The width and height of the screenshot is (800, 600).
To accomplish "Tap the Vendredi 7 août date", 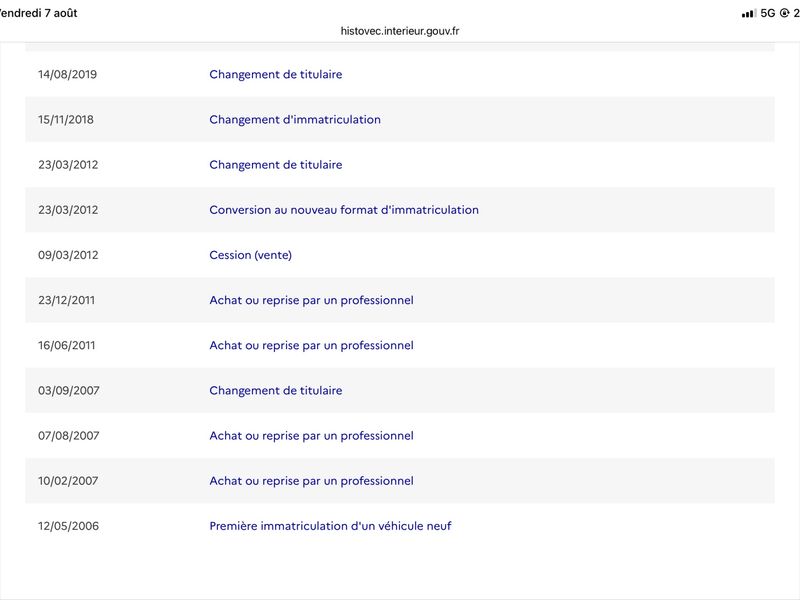I will coord(38,13).
